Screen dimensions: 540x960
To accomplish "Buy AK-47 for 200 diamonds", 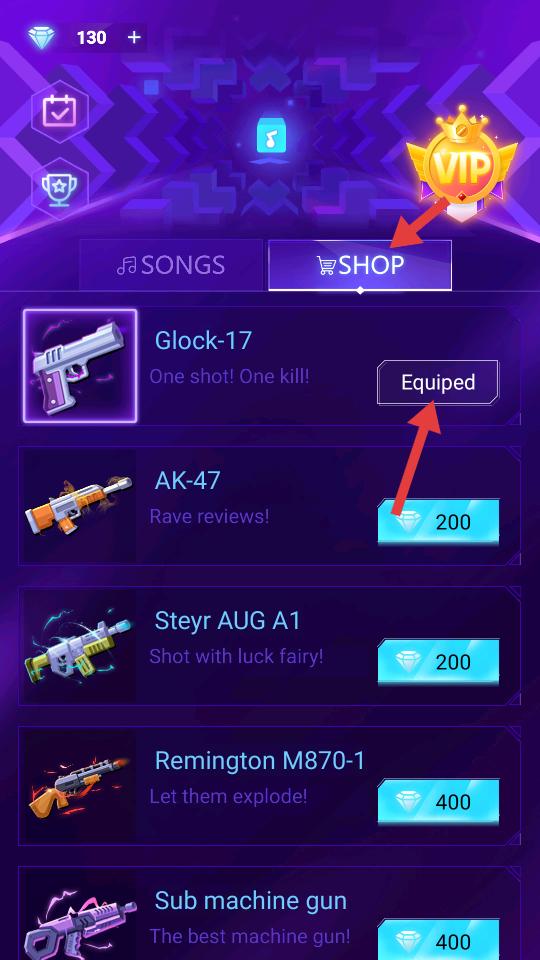I will (x=438, y=522).
